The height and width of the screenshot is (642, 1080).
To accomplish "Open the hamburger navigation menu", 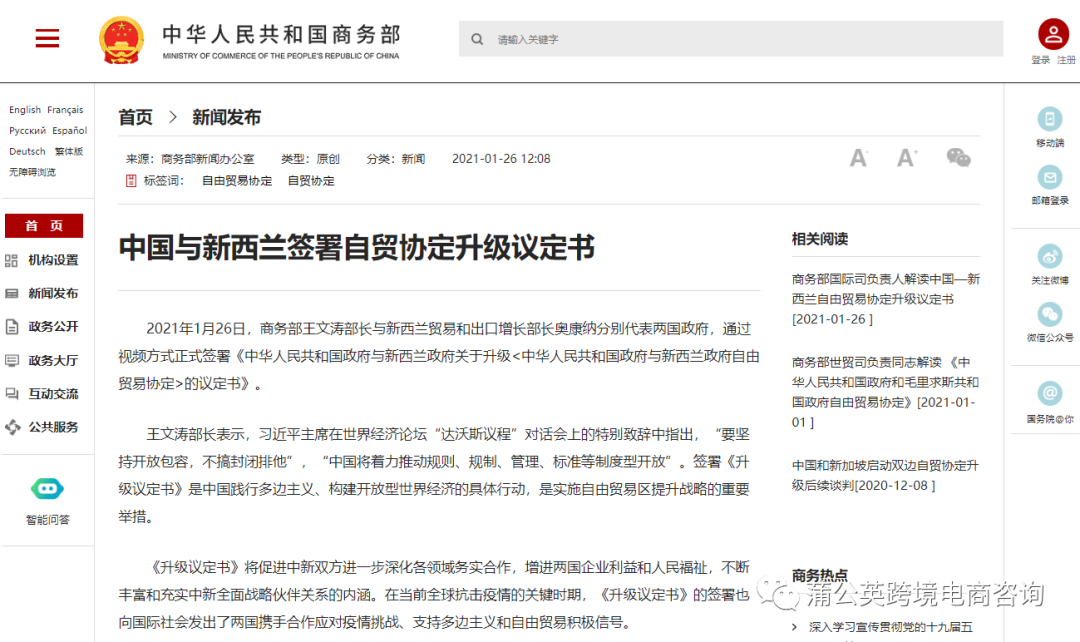I will tap(47, 38).
